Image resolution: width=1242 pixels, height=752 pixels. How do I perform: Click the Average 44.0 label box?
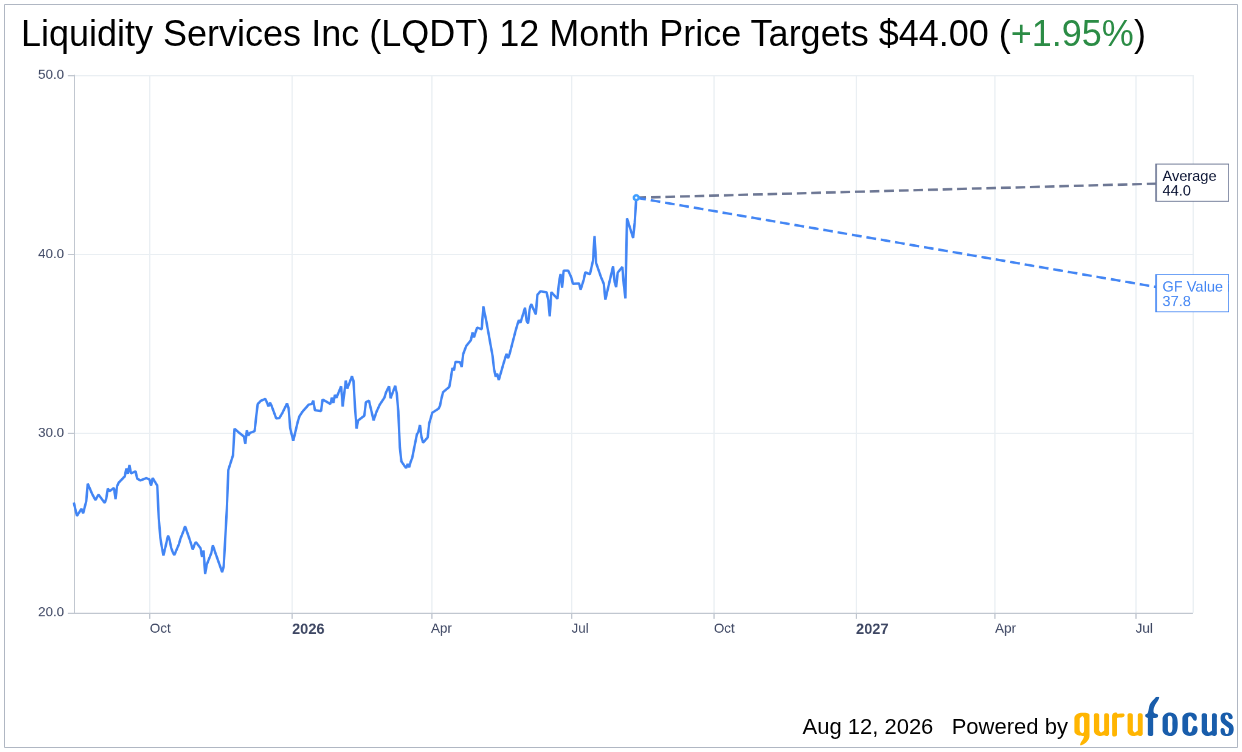pos(1192,183)
